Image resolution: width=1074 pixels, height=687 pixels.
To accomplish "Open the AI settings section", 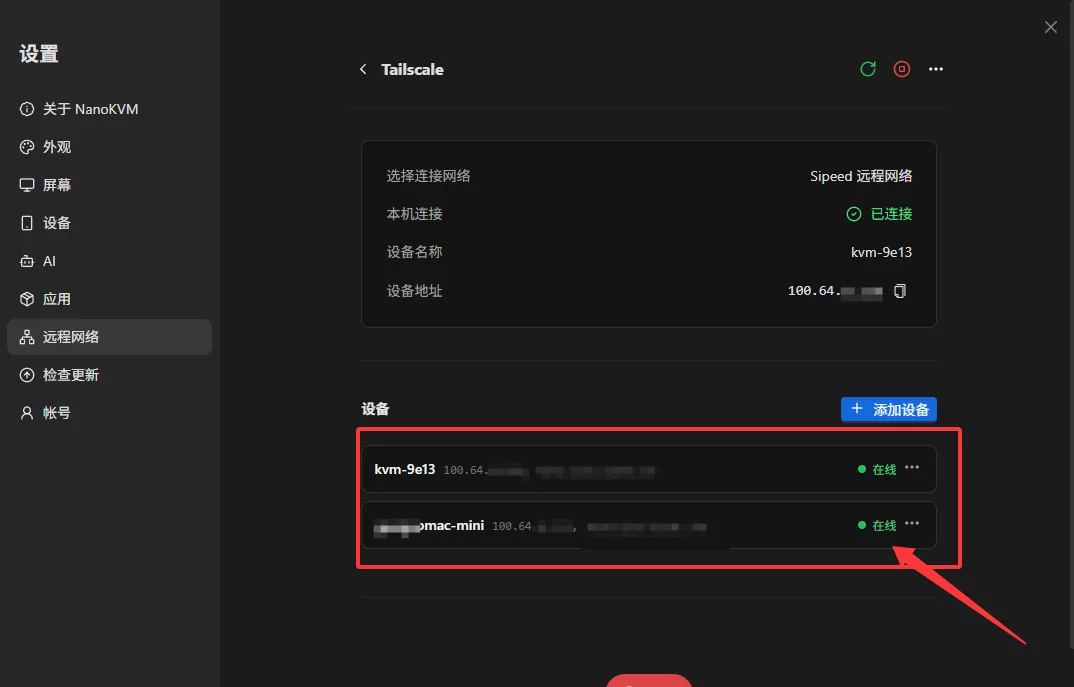I will (110, 261).
